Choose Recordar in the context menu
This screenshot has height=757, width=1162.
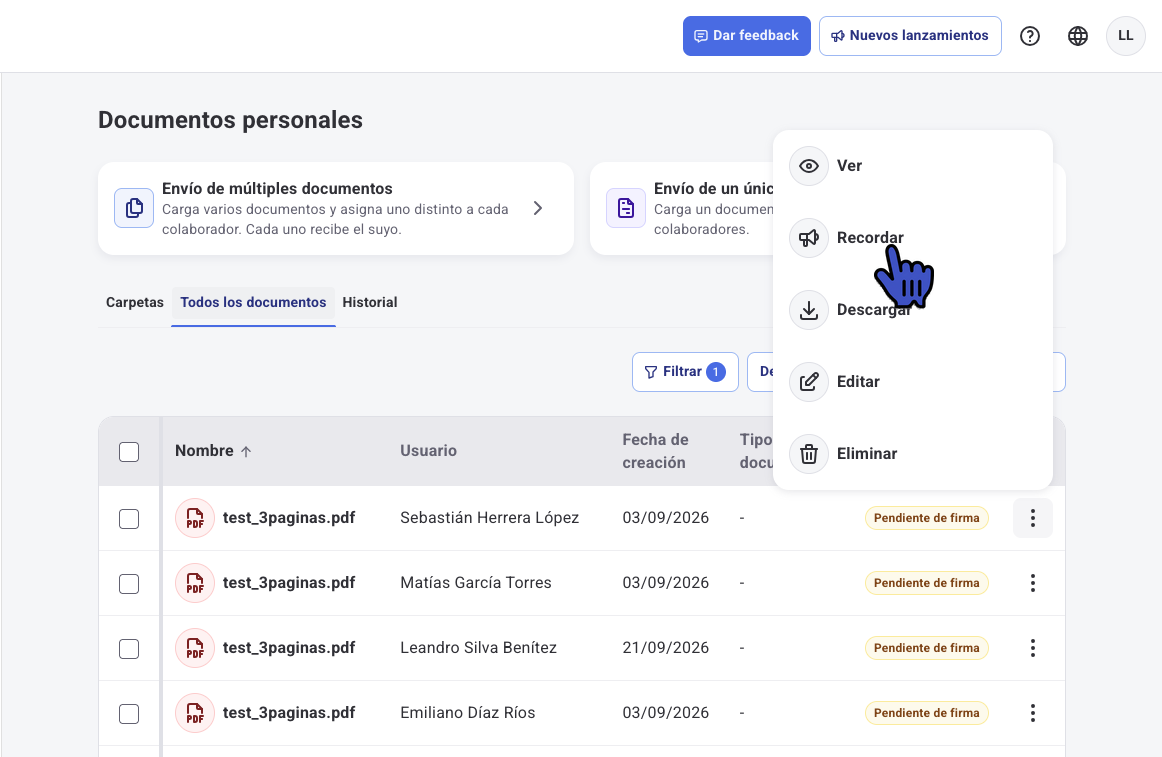[x=912, y=237]
